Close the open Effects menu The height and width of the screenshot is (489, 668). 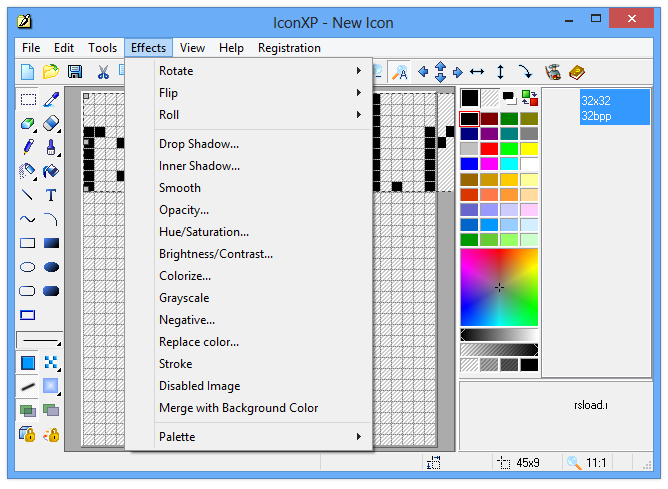coord(148,48)
